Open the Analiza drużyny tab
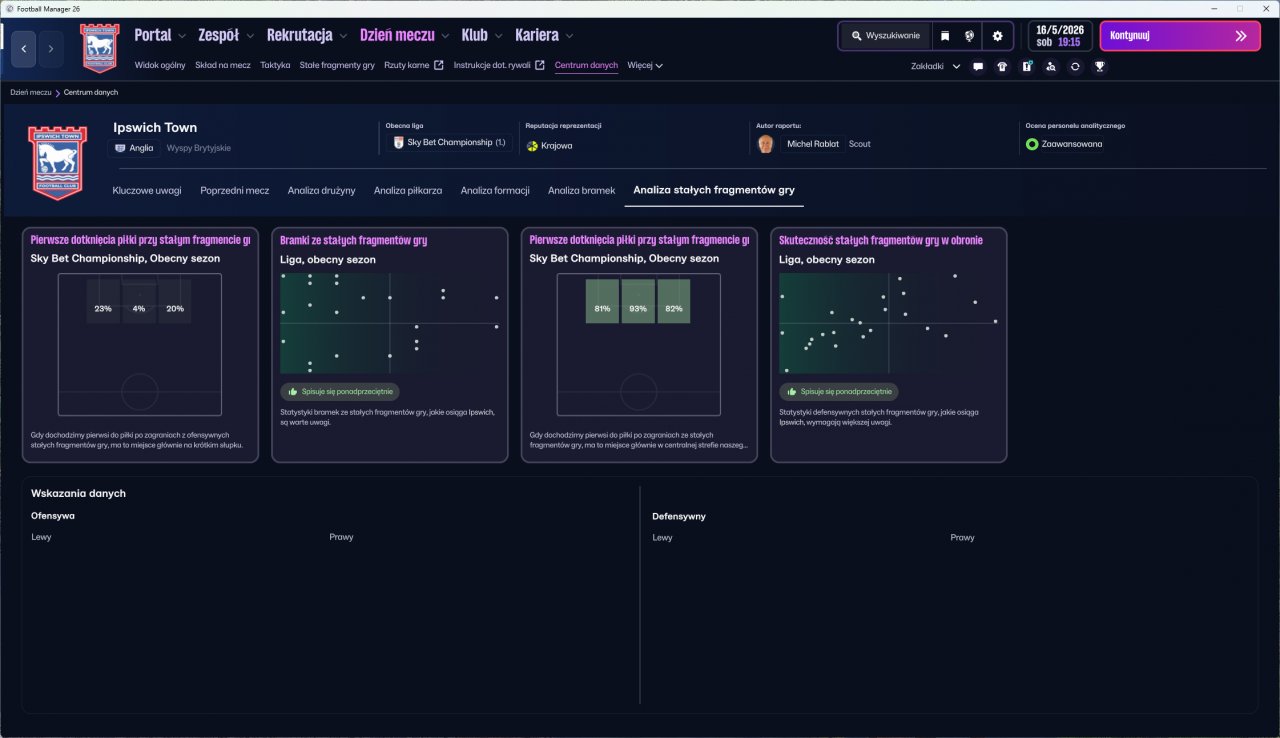The image size is (1280, 738). 322,190
